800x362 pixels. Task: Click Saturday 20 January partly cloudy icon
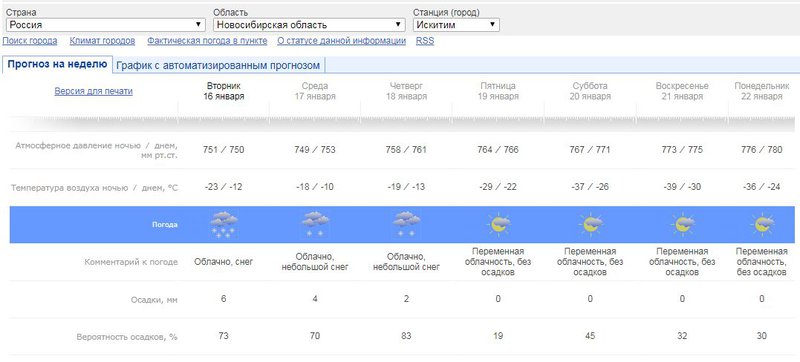(x=590, y=225)
